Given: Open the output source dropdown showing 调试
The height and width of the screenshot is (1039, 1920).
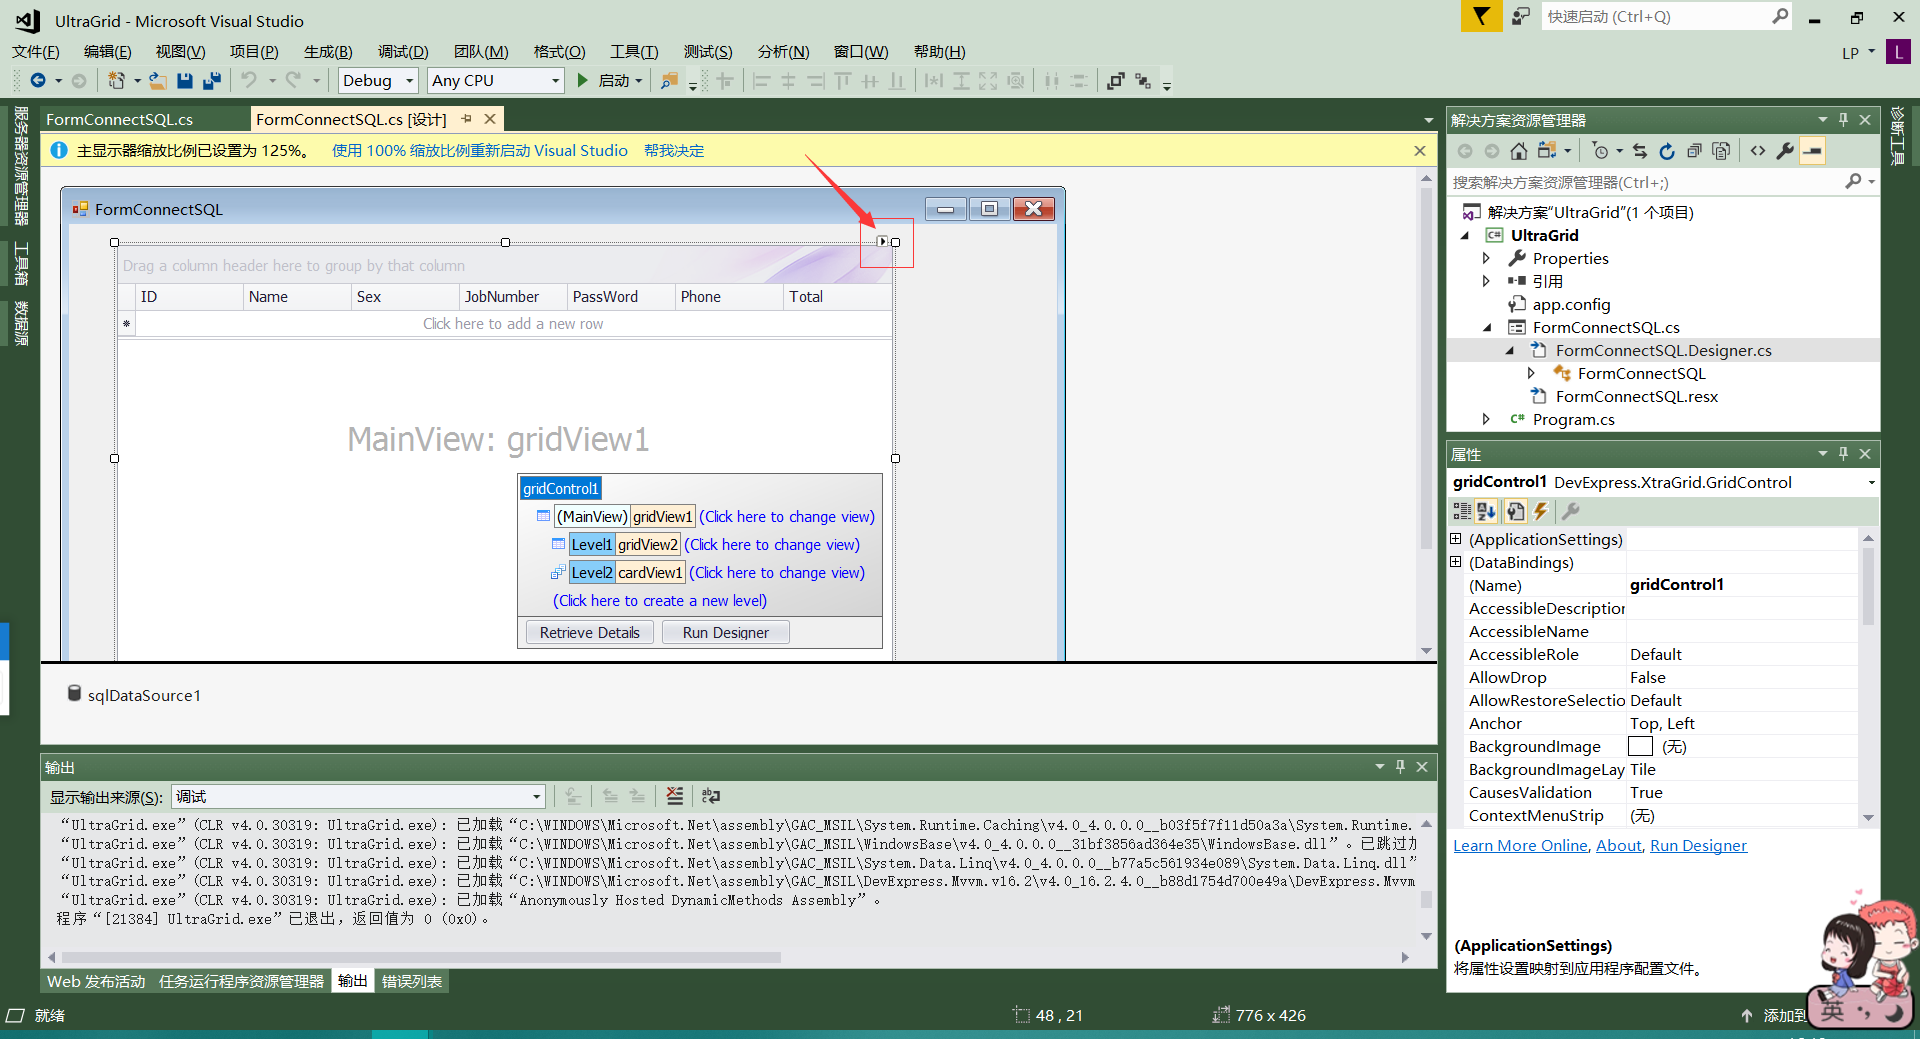Looking at the screenshot, I should click(536, 796).
